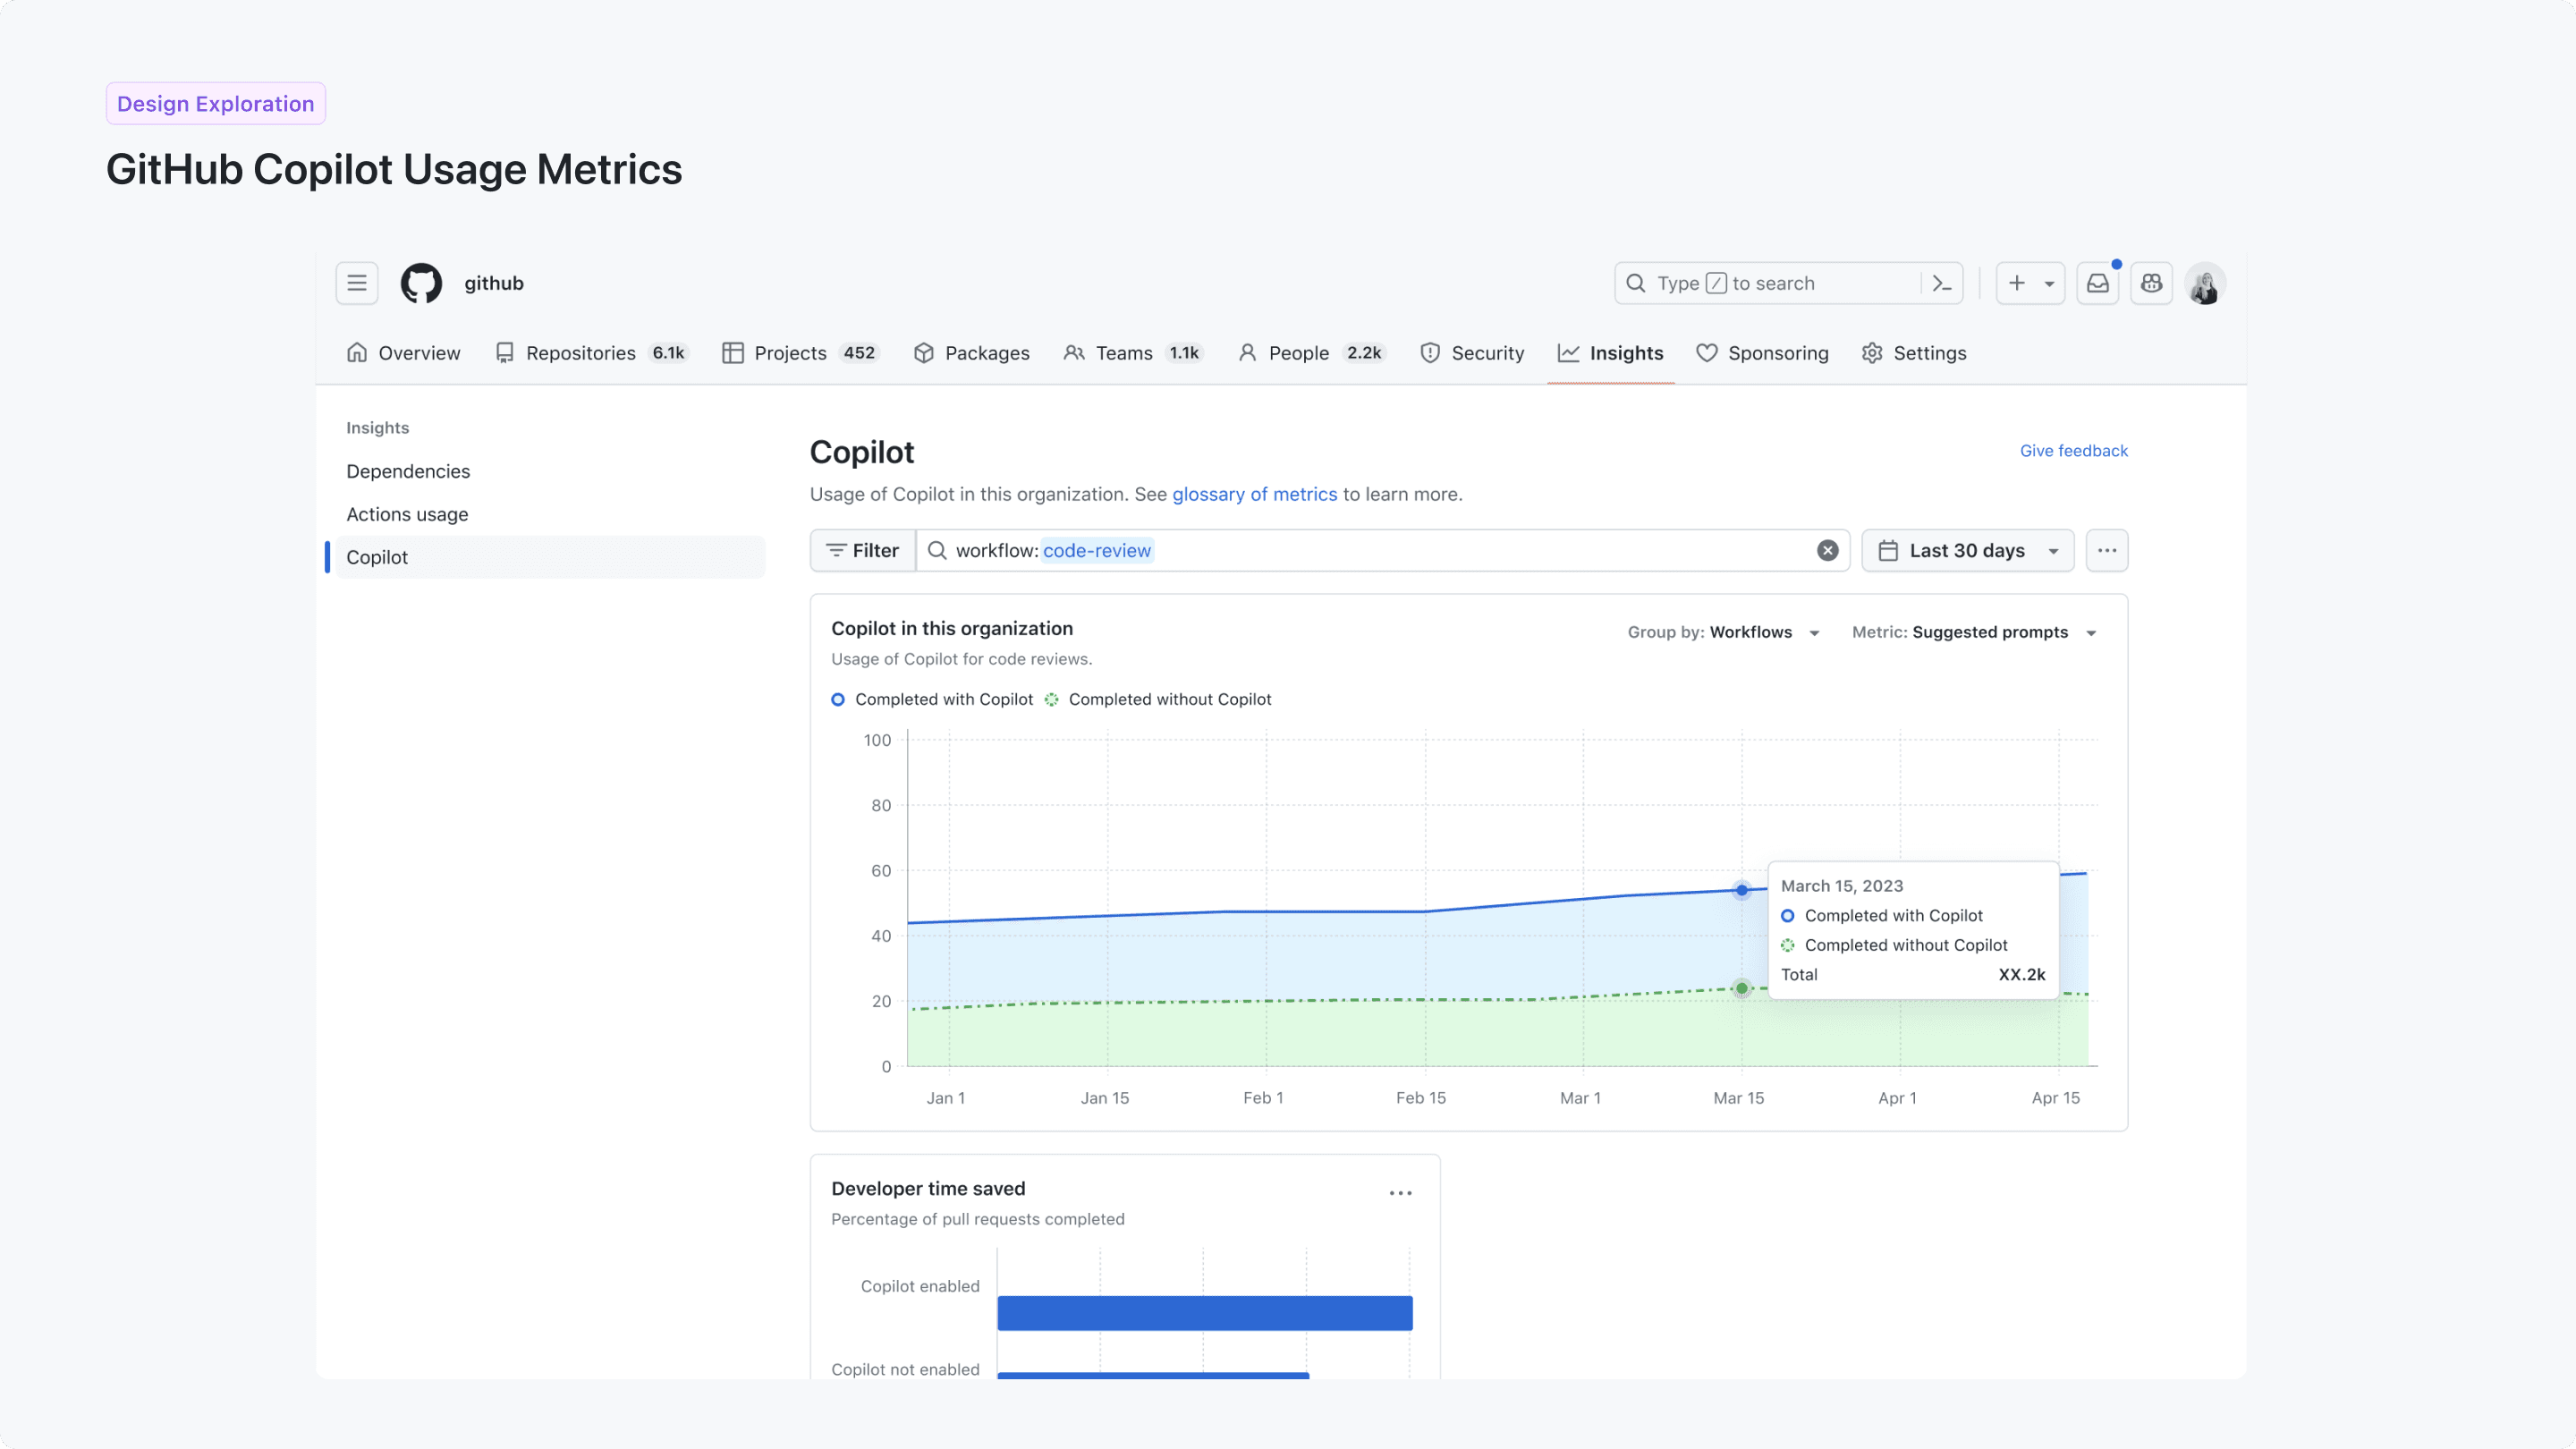This screenshot has height=1449, width=2576.
Task: Hide the Developer time saved card options
Action: tap(1400, 1192)
